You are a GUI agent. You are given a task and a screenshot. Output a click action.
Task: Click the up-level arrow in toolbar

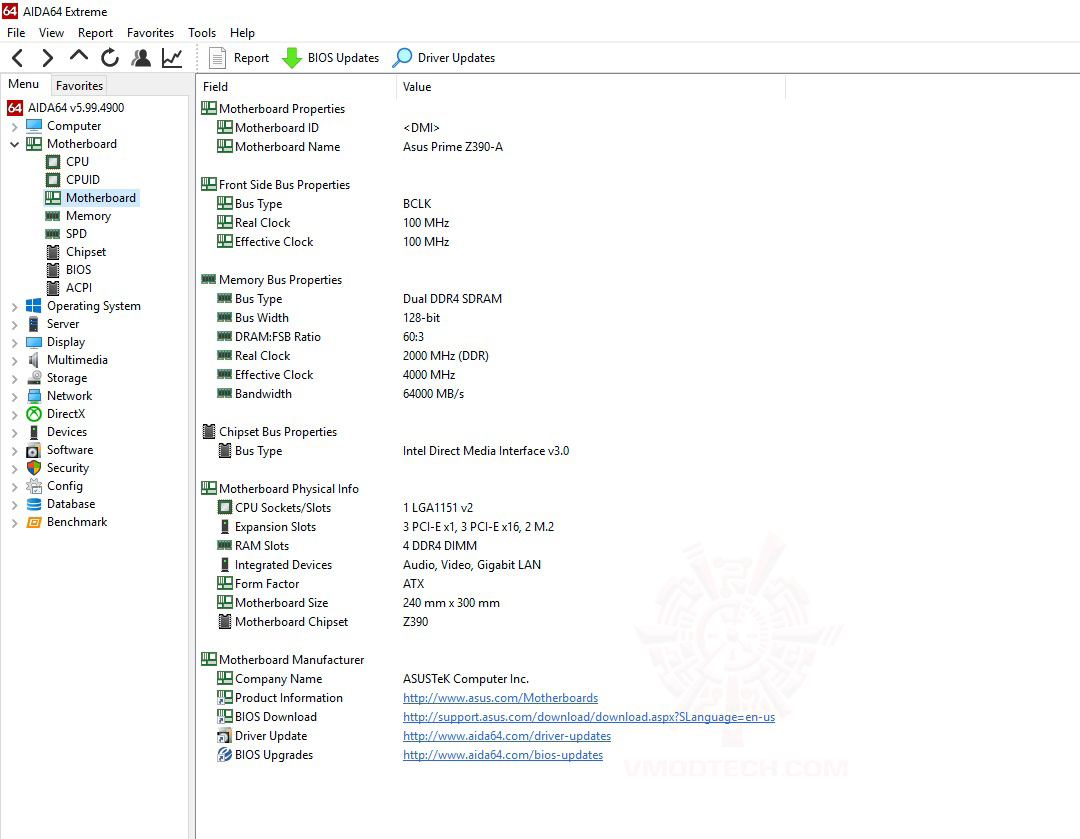click(78, 57)
